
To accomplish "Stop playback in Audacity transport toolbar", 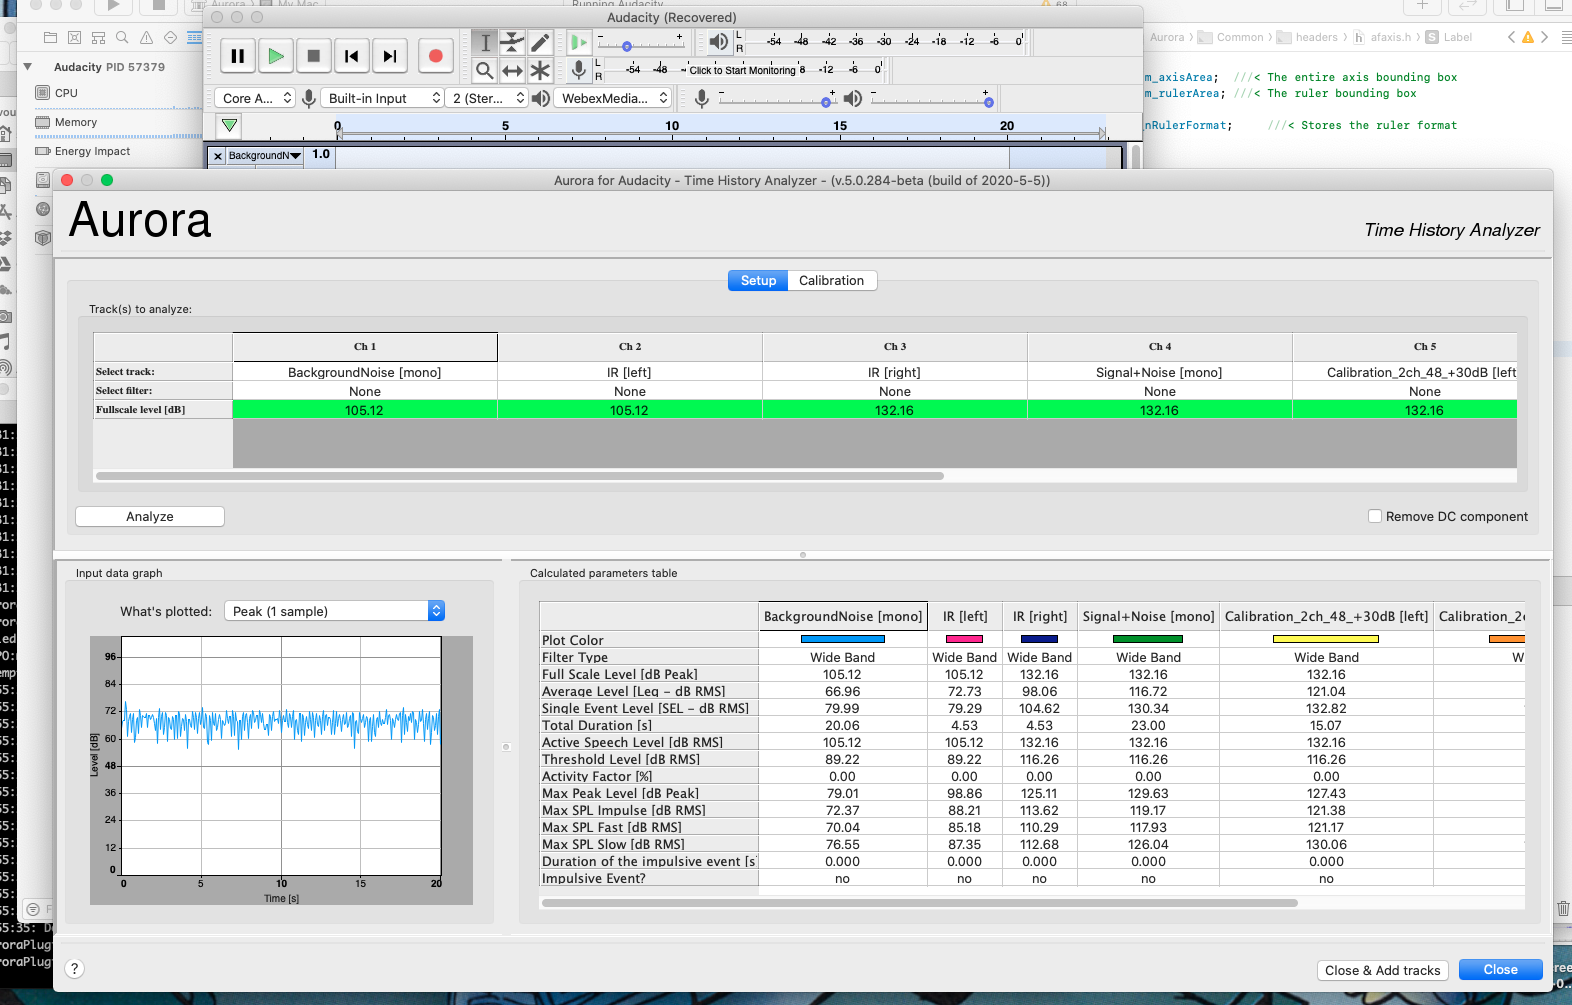I will pos(313,56).
